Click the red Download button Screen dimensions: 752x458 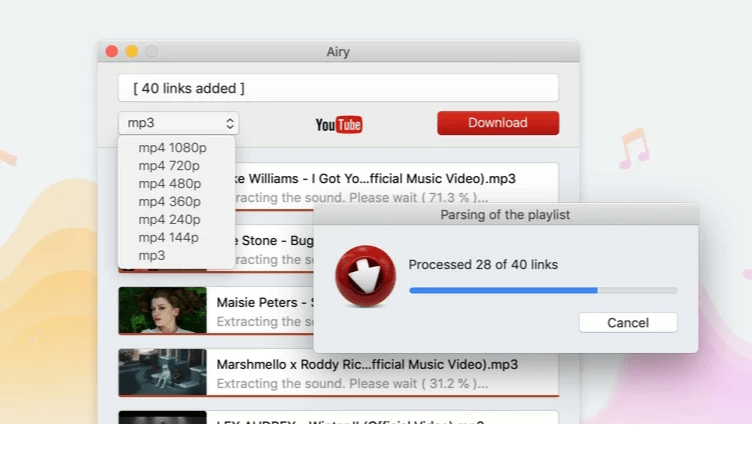[498, 123]
